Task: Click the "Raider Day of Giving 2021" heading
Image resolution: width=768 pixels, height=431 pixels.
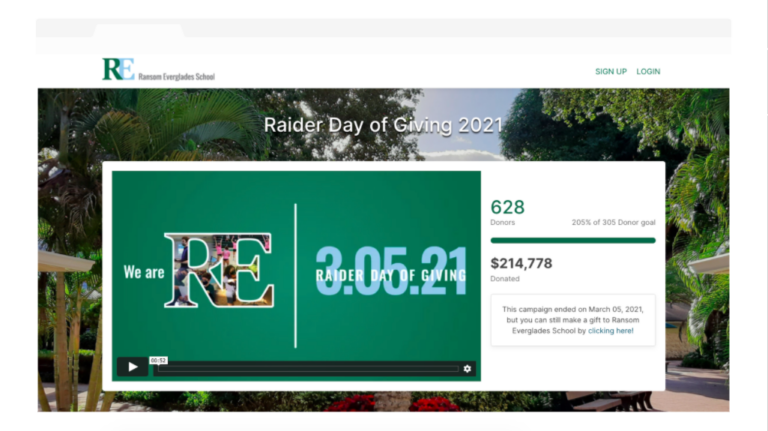Action: click(x=384, y=125)
